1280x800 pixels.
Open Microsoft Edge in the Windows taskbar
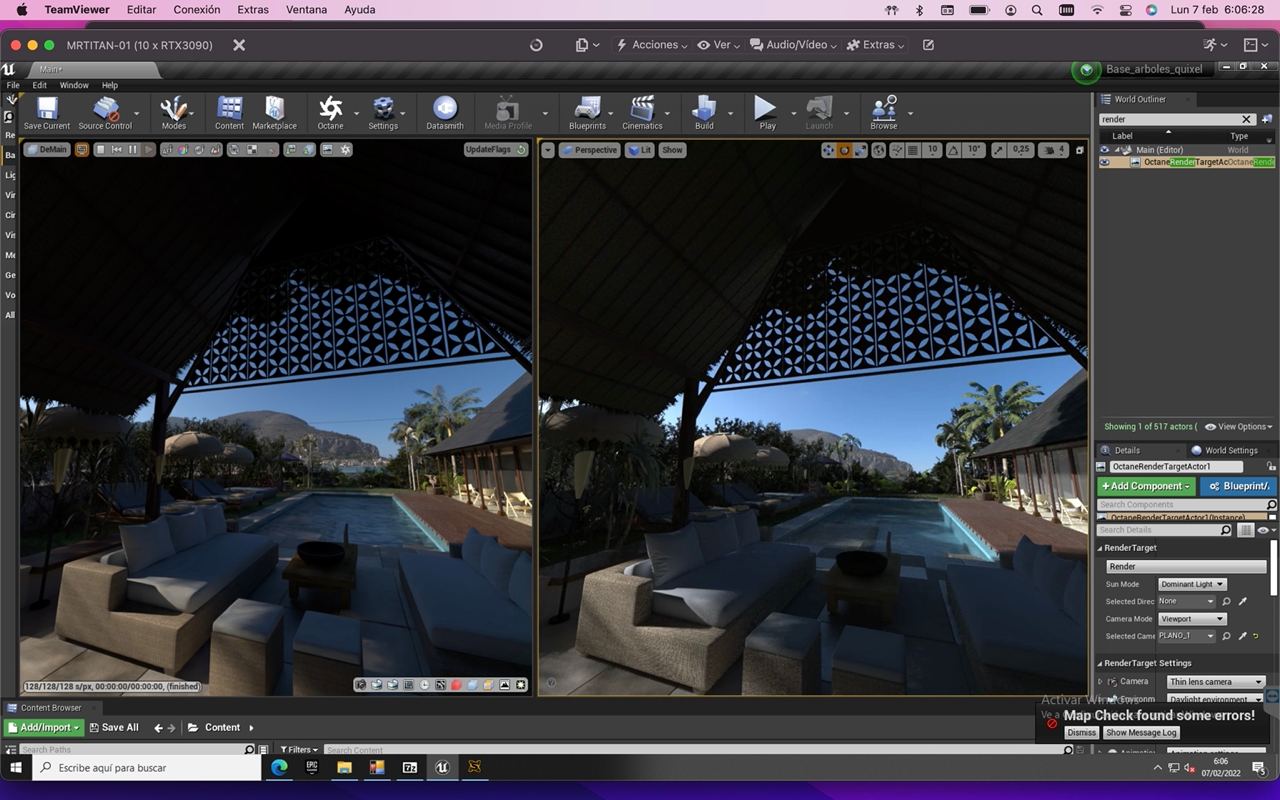coord(279,767)
